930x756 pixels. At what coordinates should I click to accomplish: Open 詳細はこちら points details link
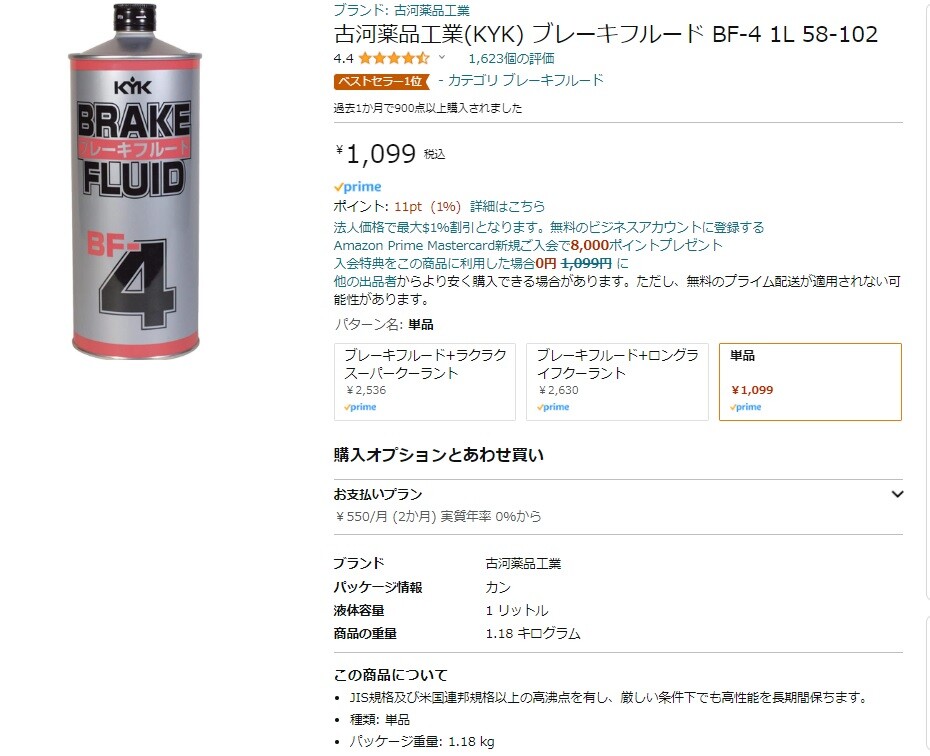[507, 206]
